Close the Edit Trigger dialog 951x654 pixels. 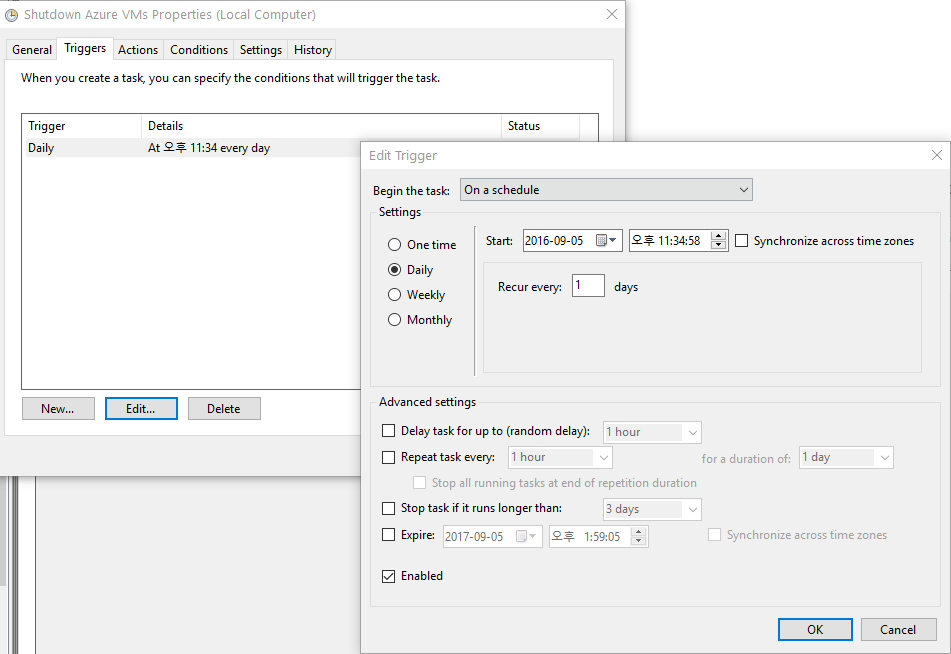point(936,155)
